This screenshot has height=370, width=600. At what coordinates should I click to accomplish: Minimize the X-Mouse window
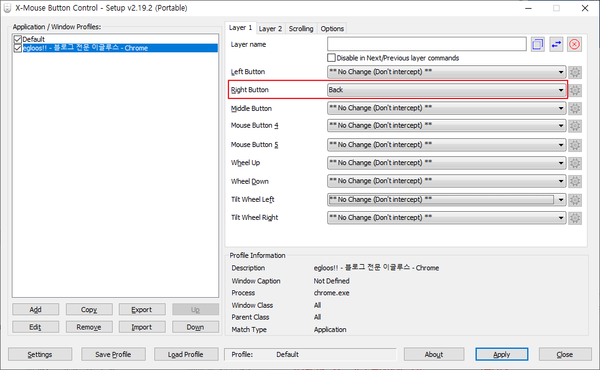[528, 8]
